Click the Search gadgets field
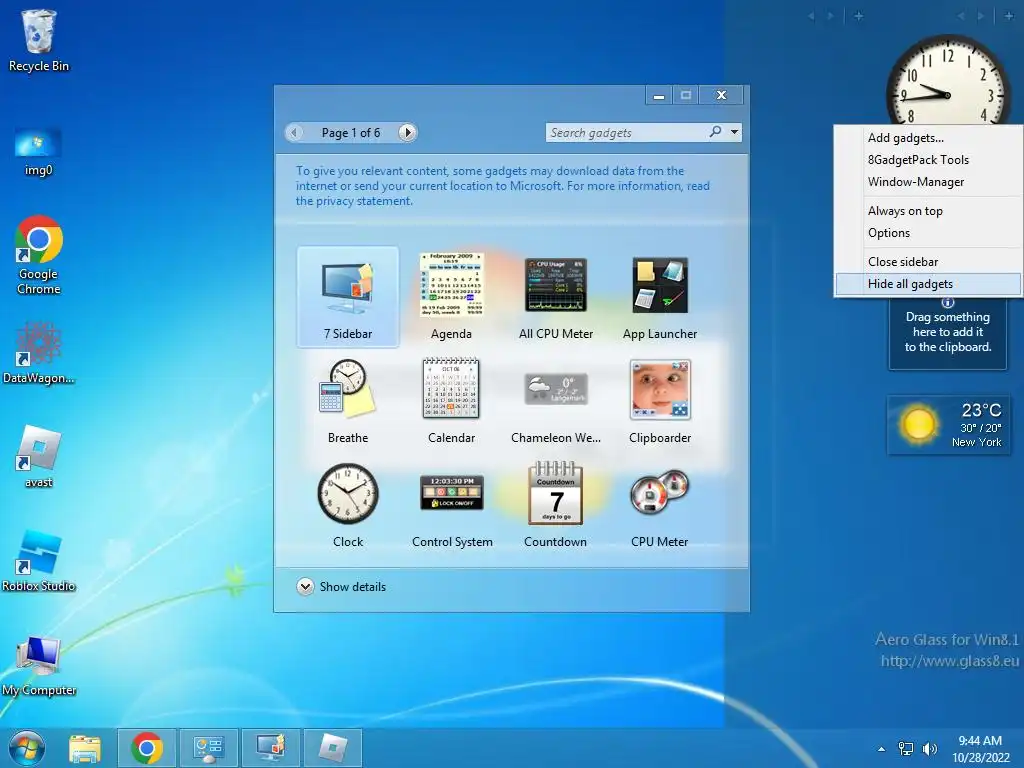Screen dimensions: 1024x768 tap(627, 133)
